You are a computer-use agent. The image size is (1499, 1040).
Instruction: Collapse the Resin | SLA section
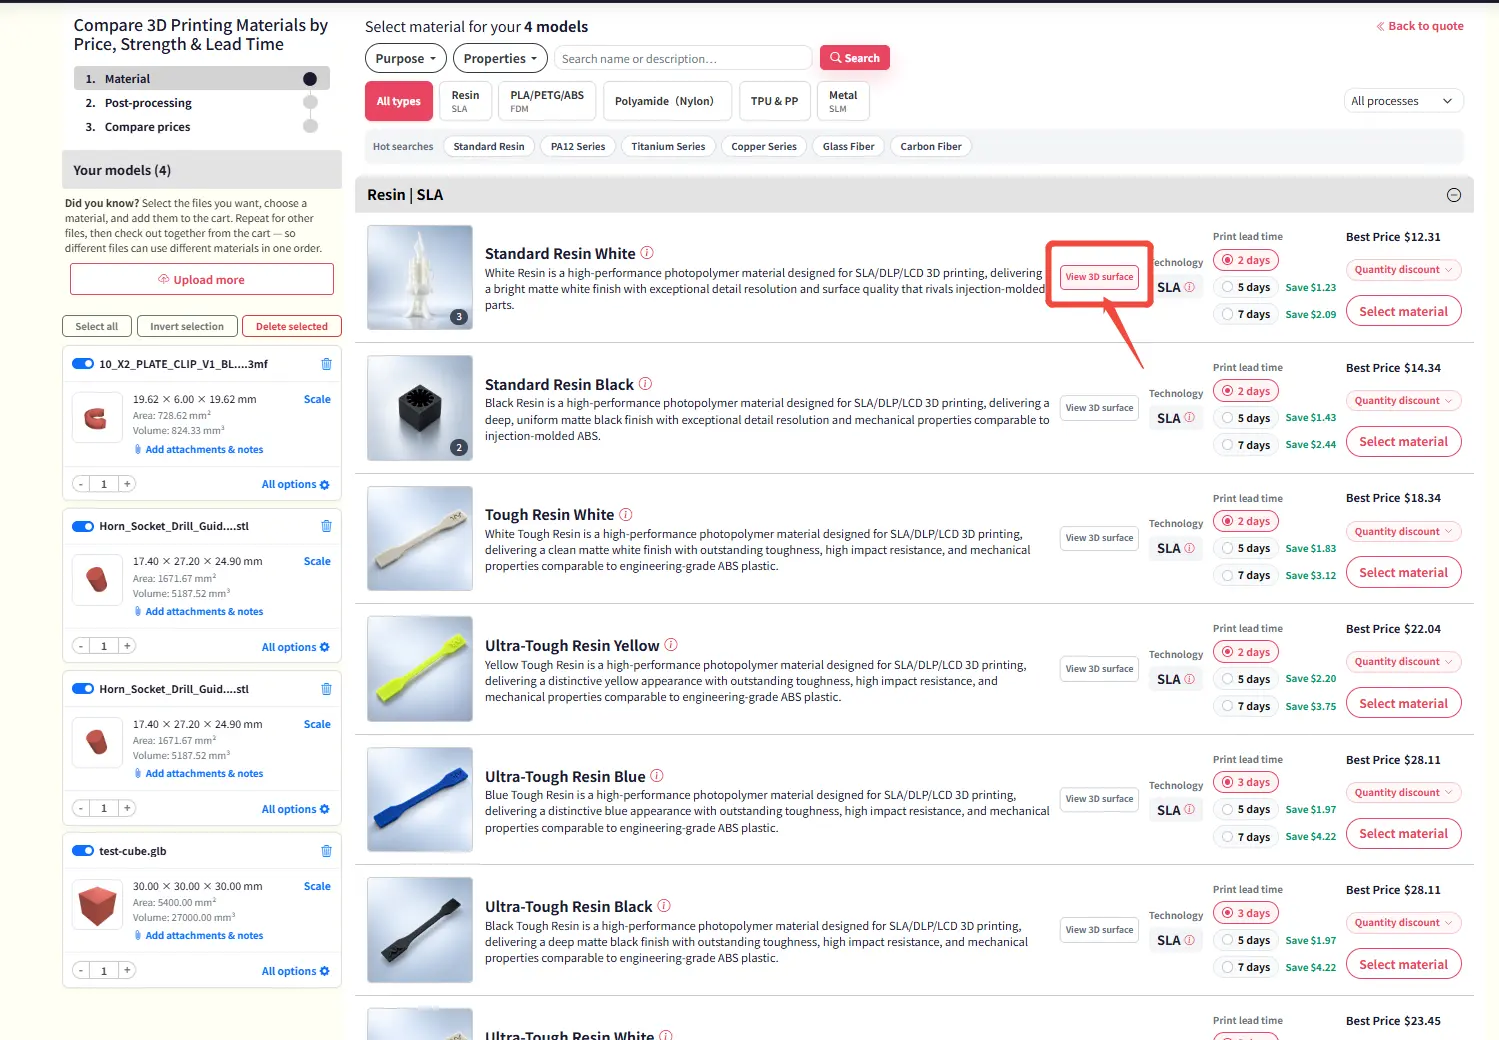point(1454,195)
